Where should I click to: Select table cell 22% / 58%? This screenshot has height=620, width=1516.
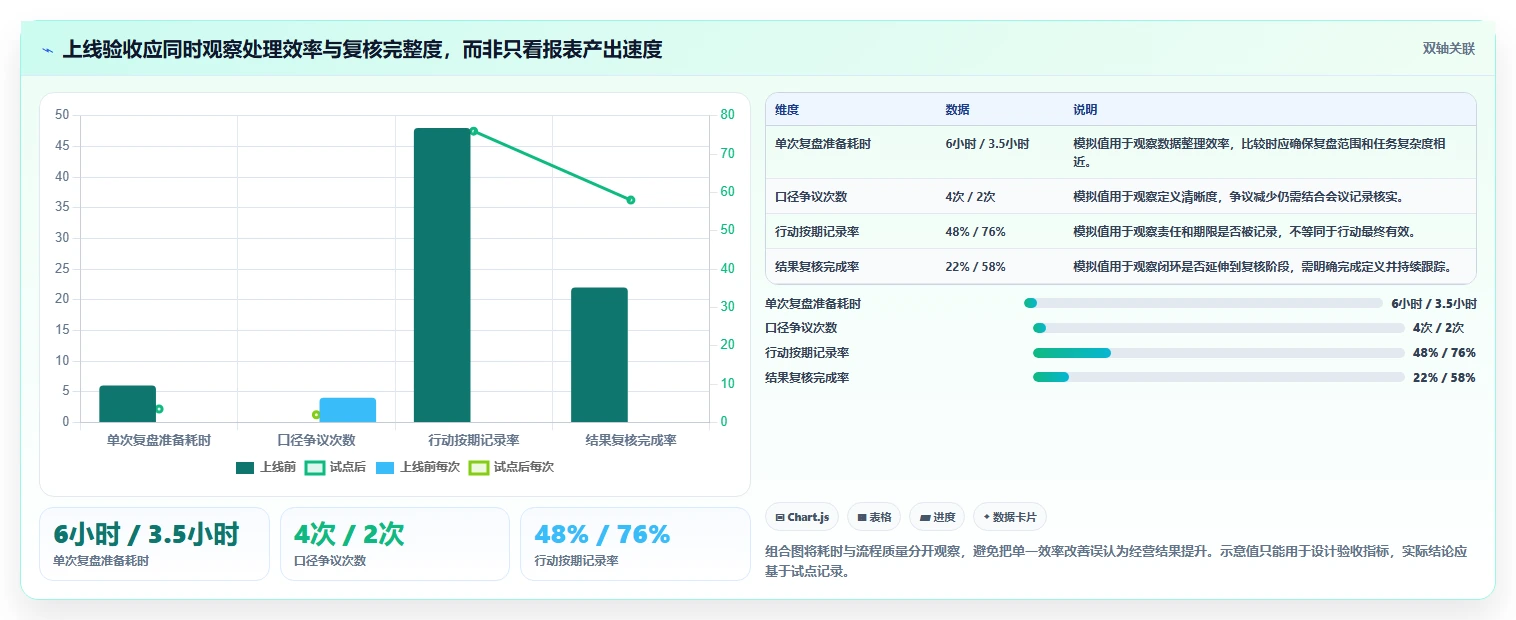coord(975,267)
